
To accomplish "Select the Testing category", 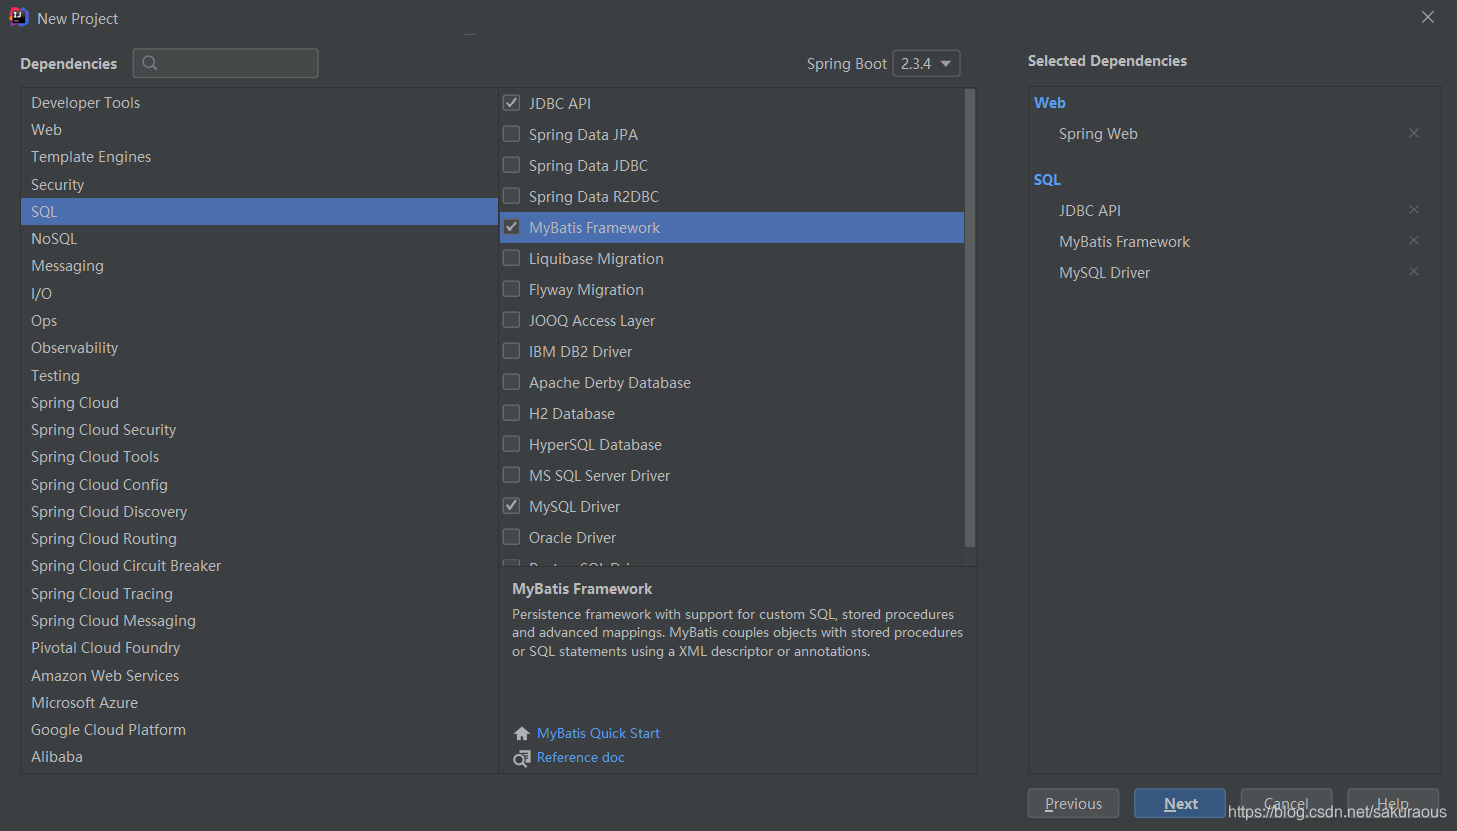I will [259, 376].
